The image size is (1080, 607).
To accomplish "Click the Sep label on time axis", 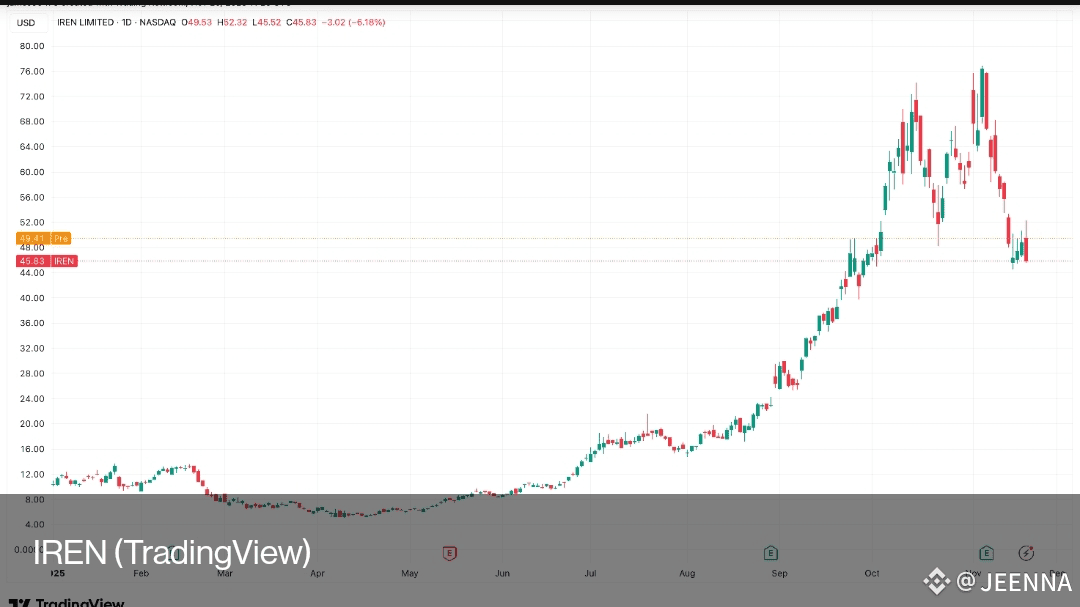I will [x=779, y=573].
